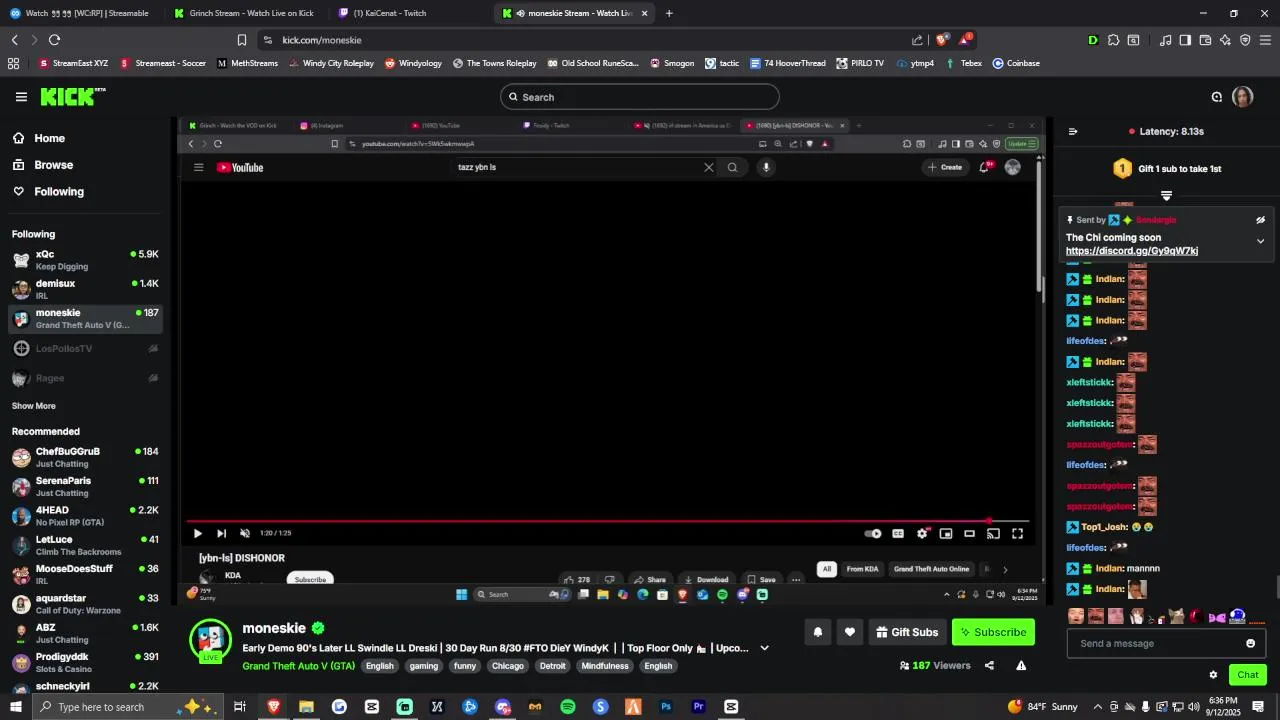1280x720 pixels.
Task: Open the Windows notification center
Action: pos(1258,707)
